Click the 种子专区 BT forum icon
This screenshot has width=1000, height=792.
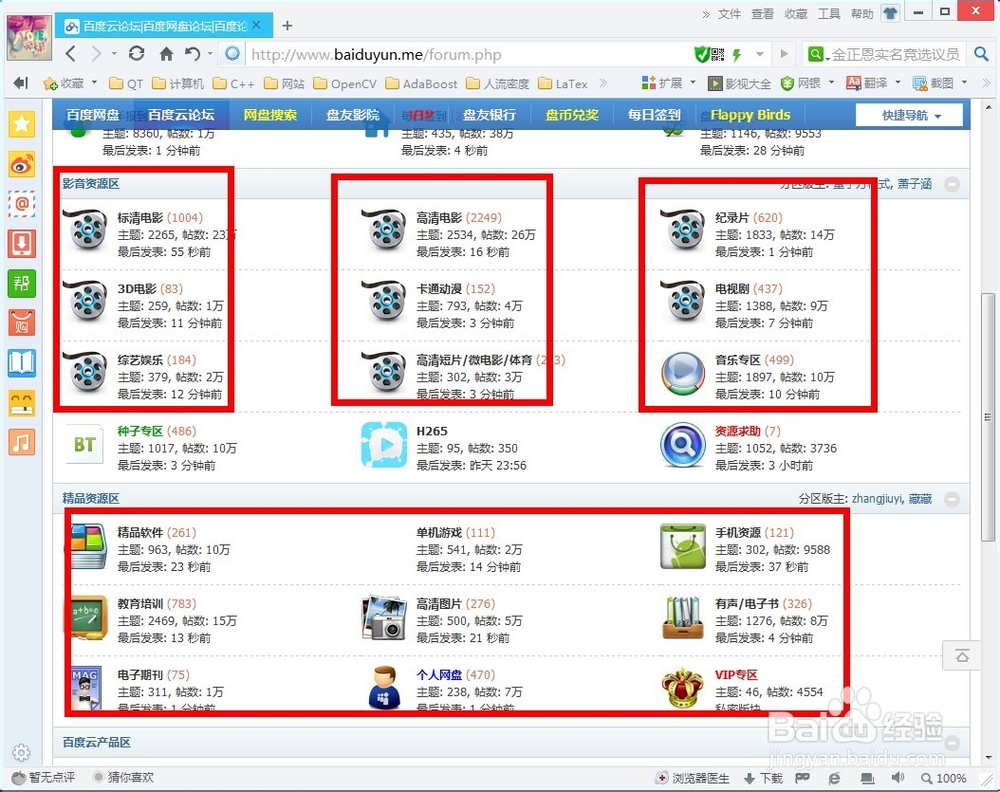point(85,444)
